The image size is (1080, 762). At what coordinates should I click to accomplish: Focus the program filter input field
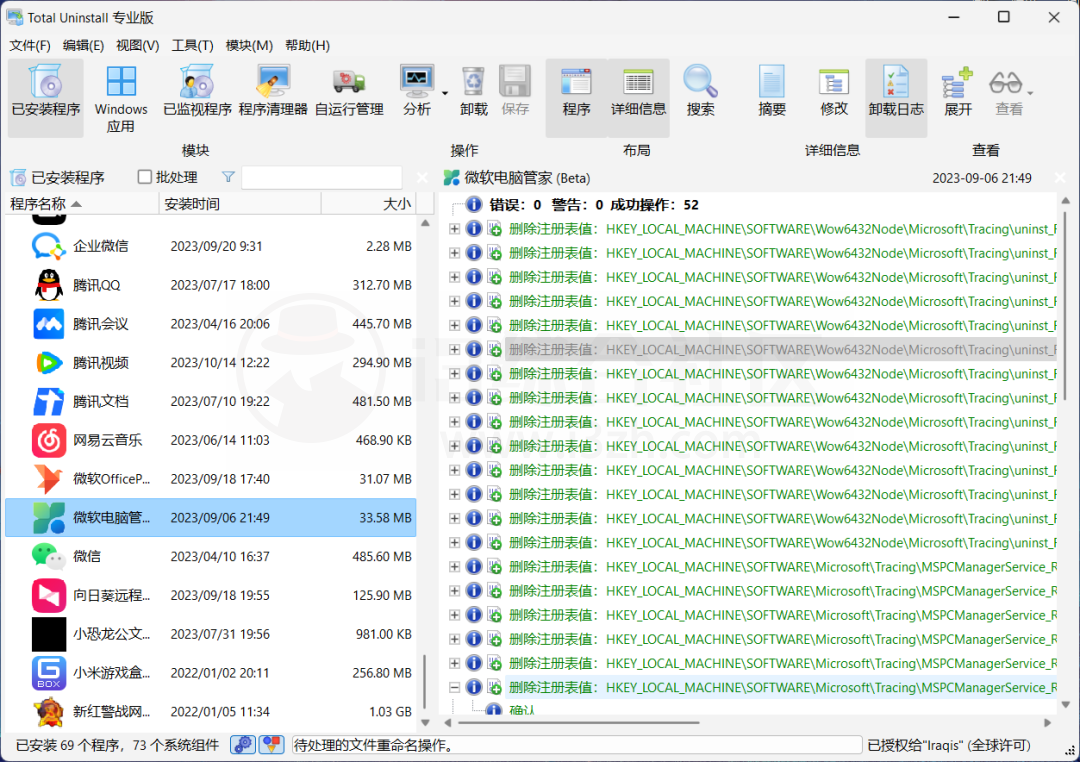[322, 178]
